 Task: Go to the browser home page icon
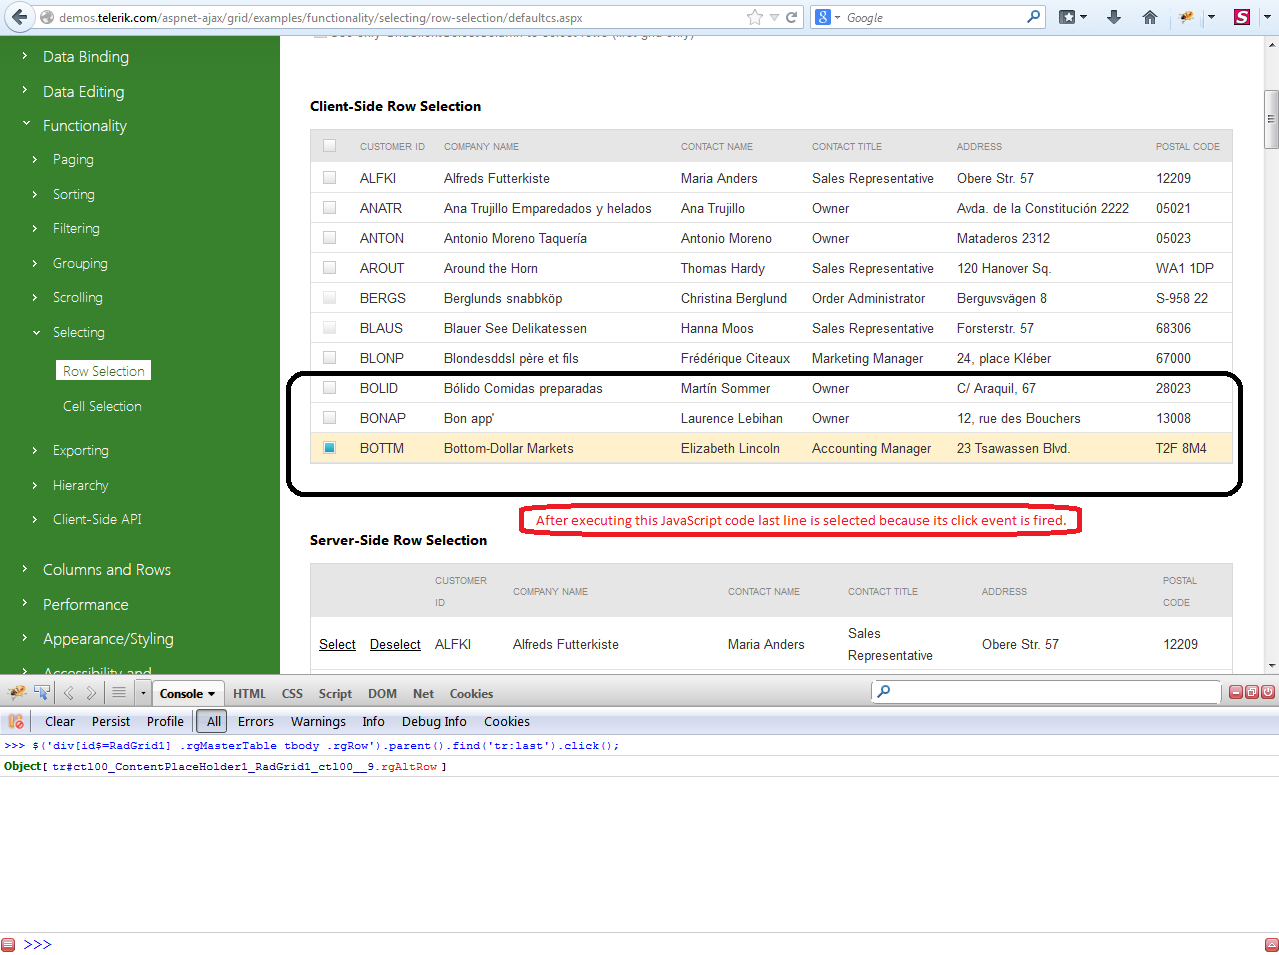[x=1150, y=17]
